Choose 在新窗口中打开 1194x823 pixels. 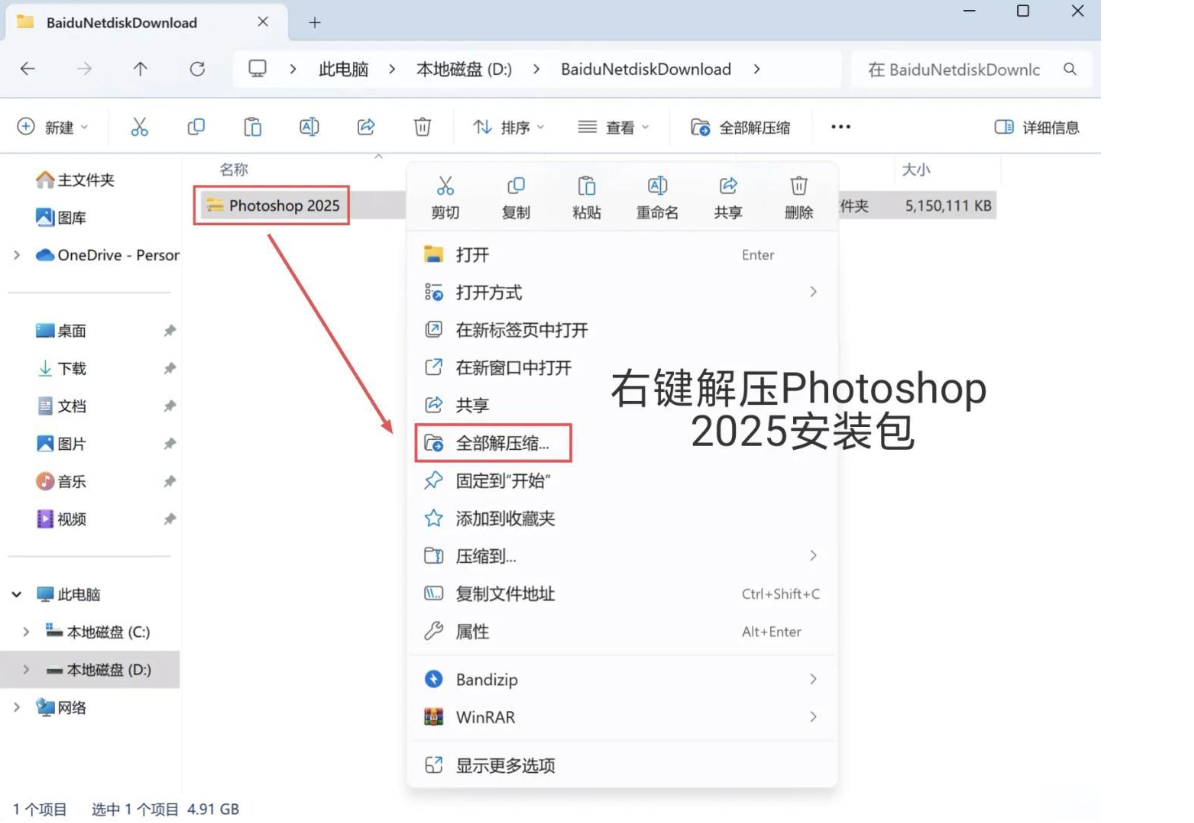click(622, 368)
